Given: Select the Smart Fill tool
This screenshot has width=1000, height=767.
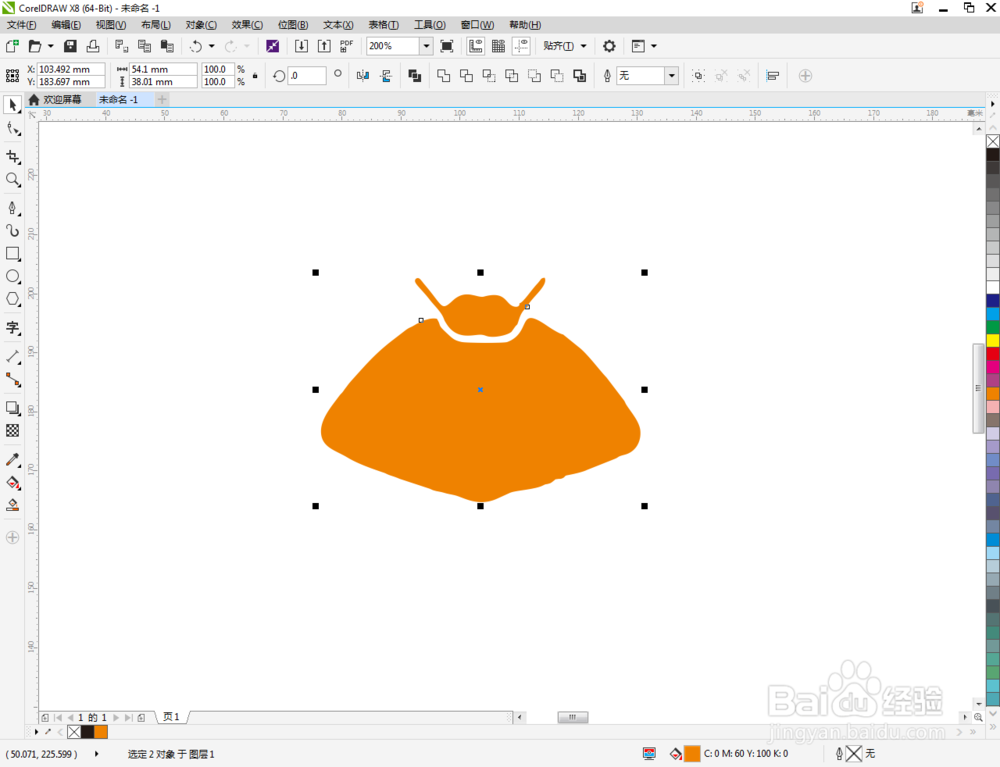Looking at the screenshot, I should 13,506.
